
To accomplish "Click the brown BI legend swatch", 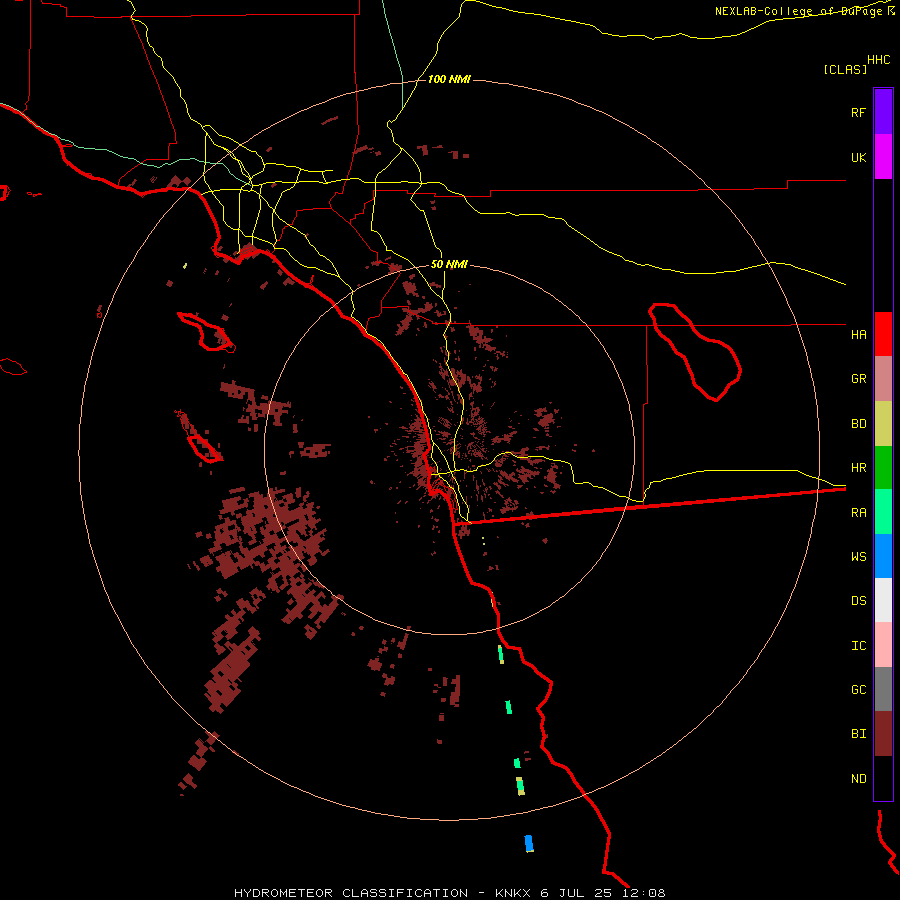I will pyautogui.click(x=883, y=734).
